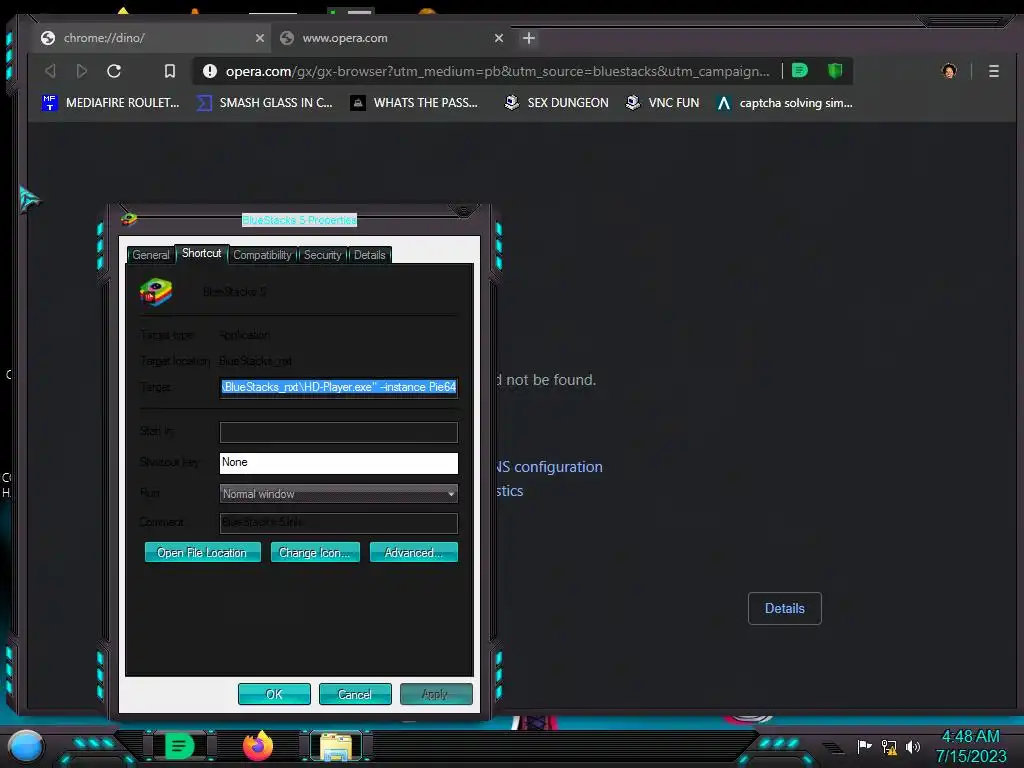Click the address bar URL field
The image size is (1024, 768).
(498, 71)
